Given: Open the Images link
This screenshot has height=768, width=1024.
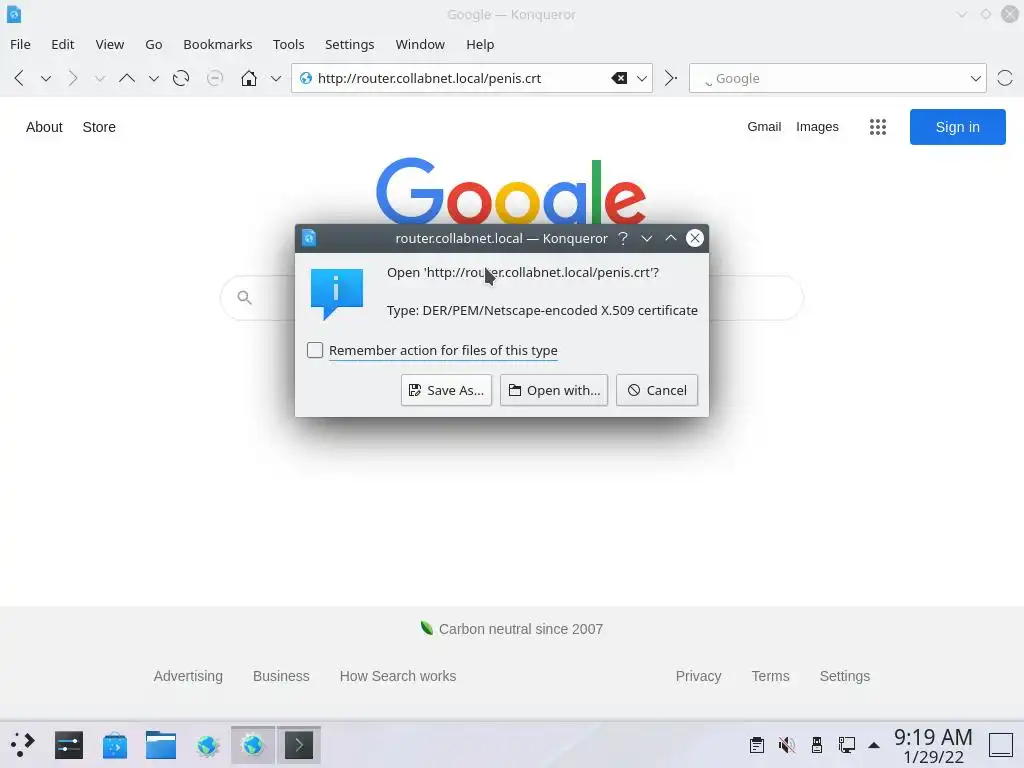Looking at the screenshot, I should [817, 127].
